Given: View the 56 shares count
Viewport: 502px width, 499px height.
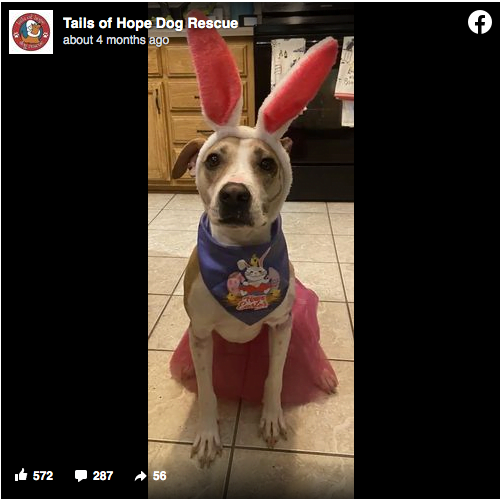Looking at the screenshot, I should click(x=159, y=476).
